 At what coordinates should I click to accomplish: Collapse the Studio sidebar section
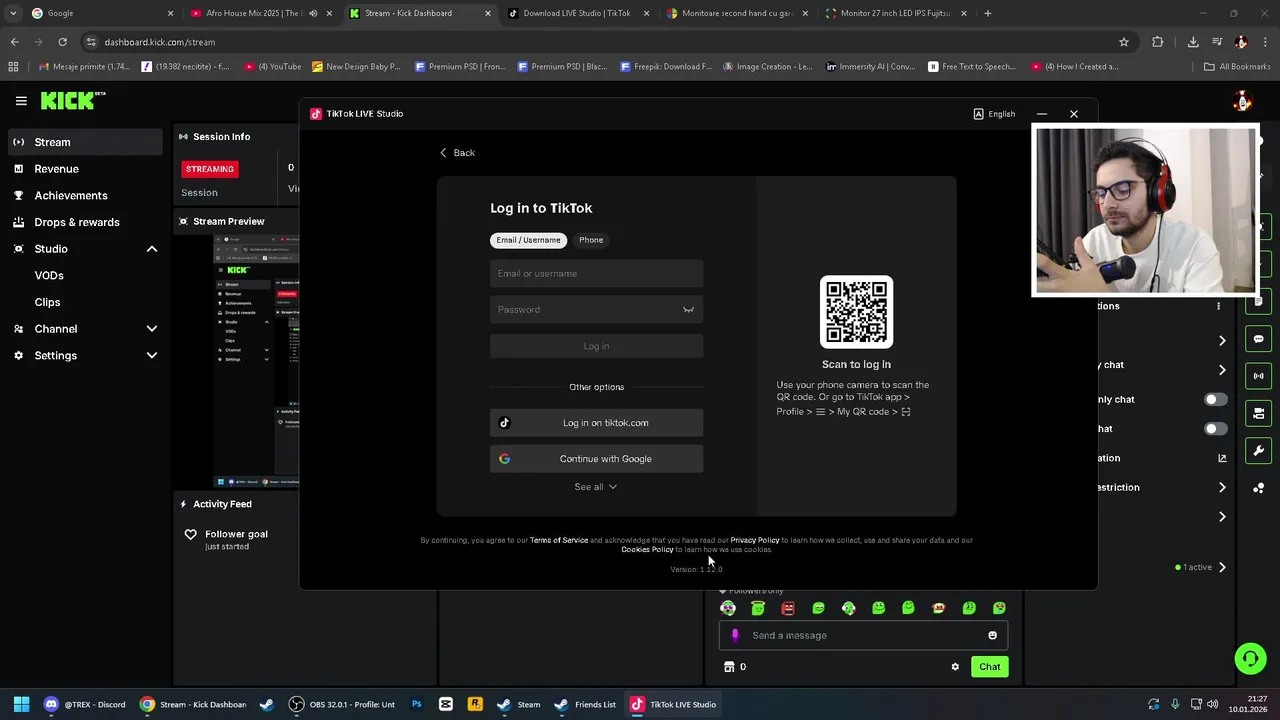(152, 249)
